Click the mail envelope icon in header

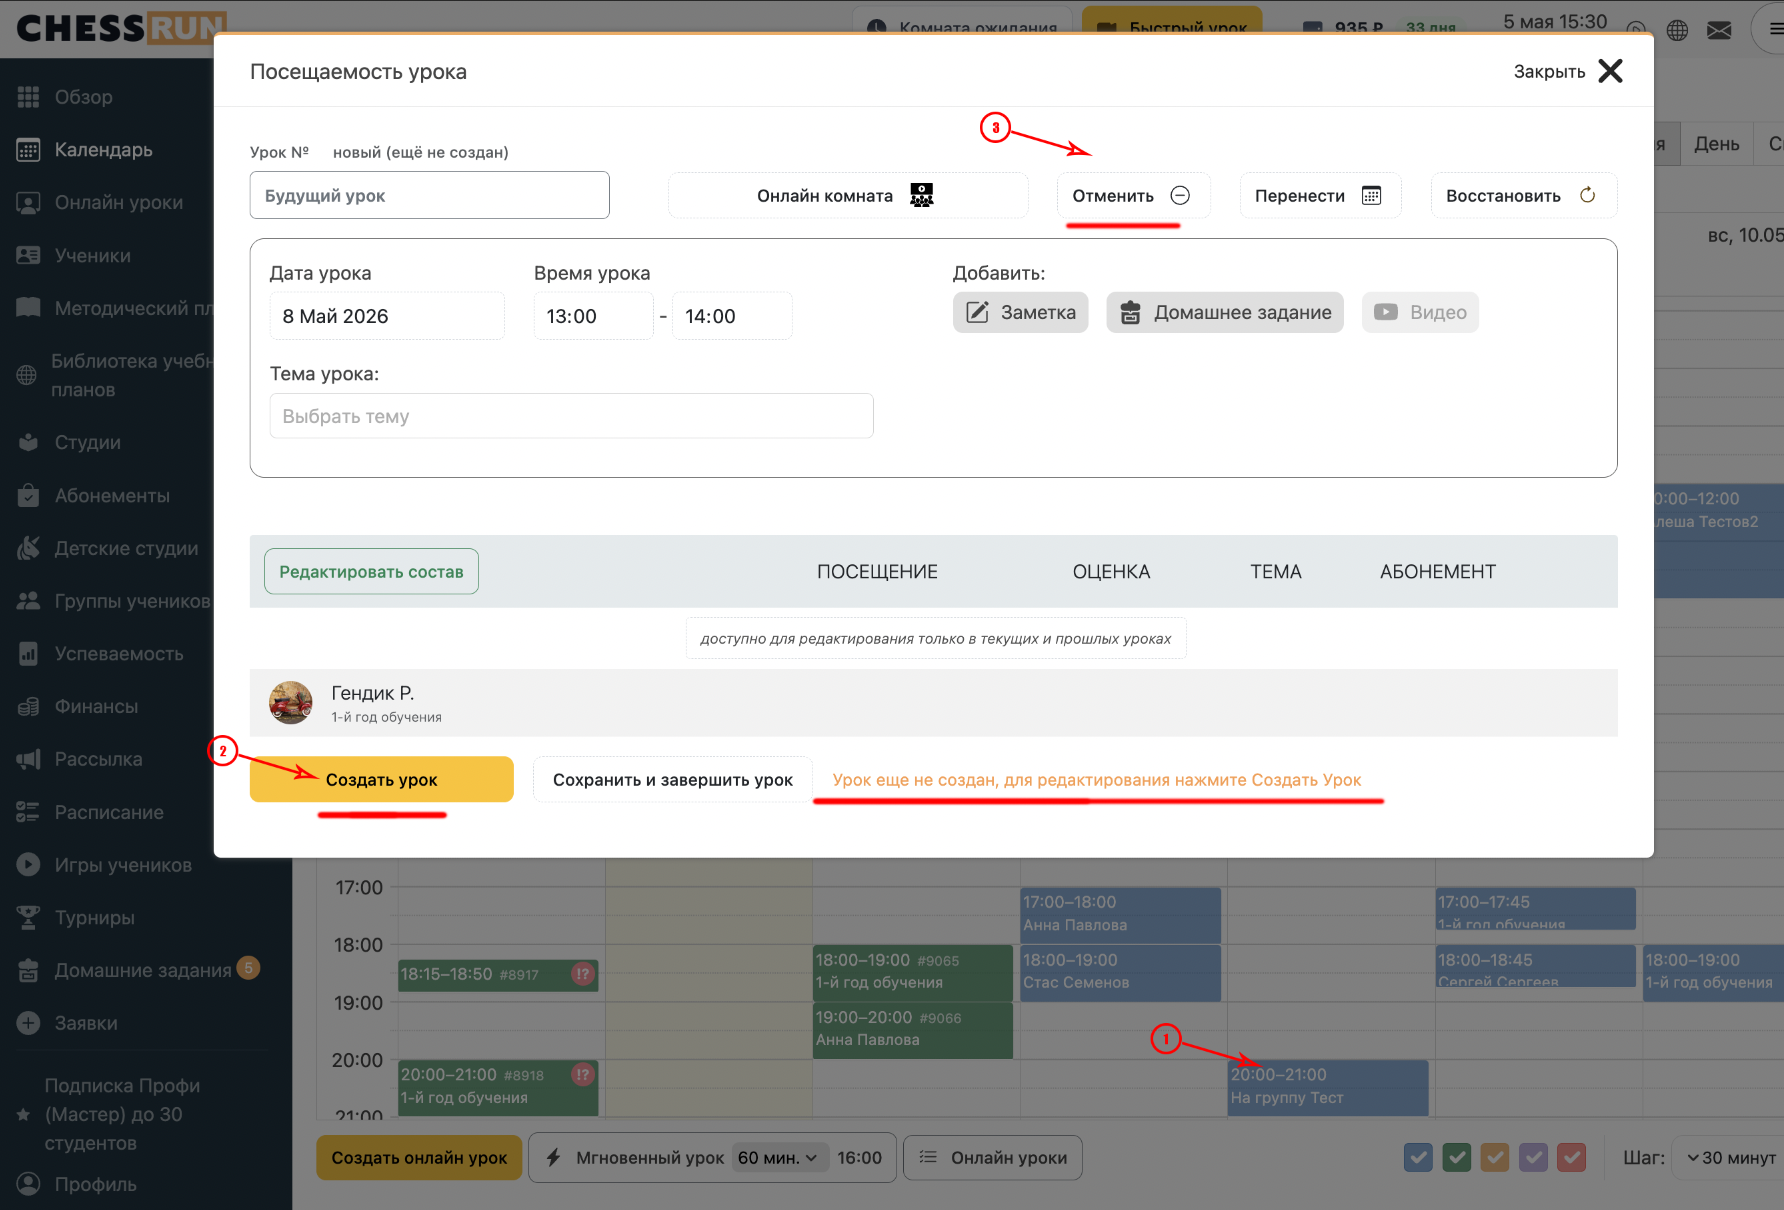coord(1719,30)
